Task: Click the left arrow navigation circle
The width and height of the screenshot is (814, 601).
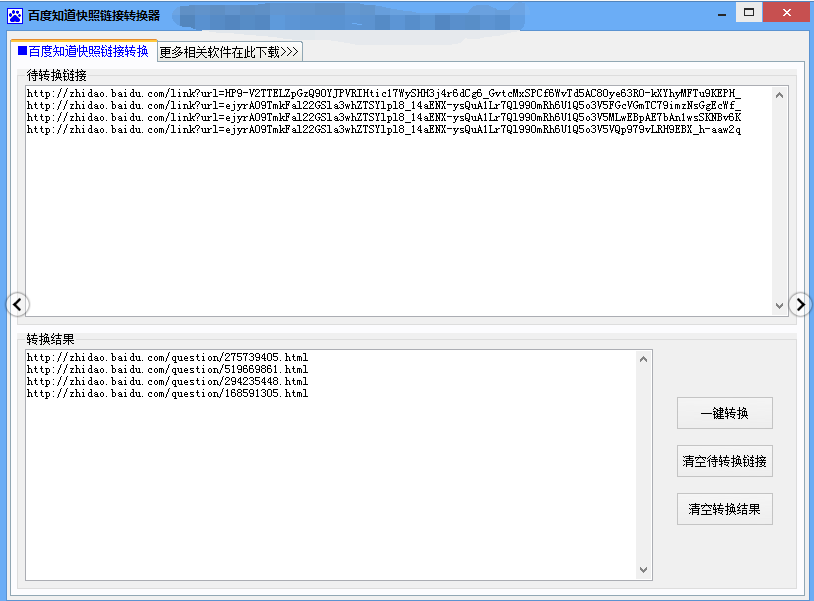Action: [x=18, y=305]
